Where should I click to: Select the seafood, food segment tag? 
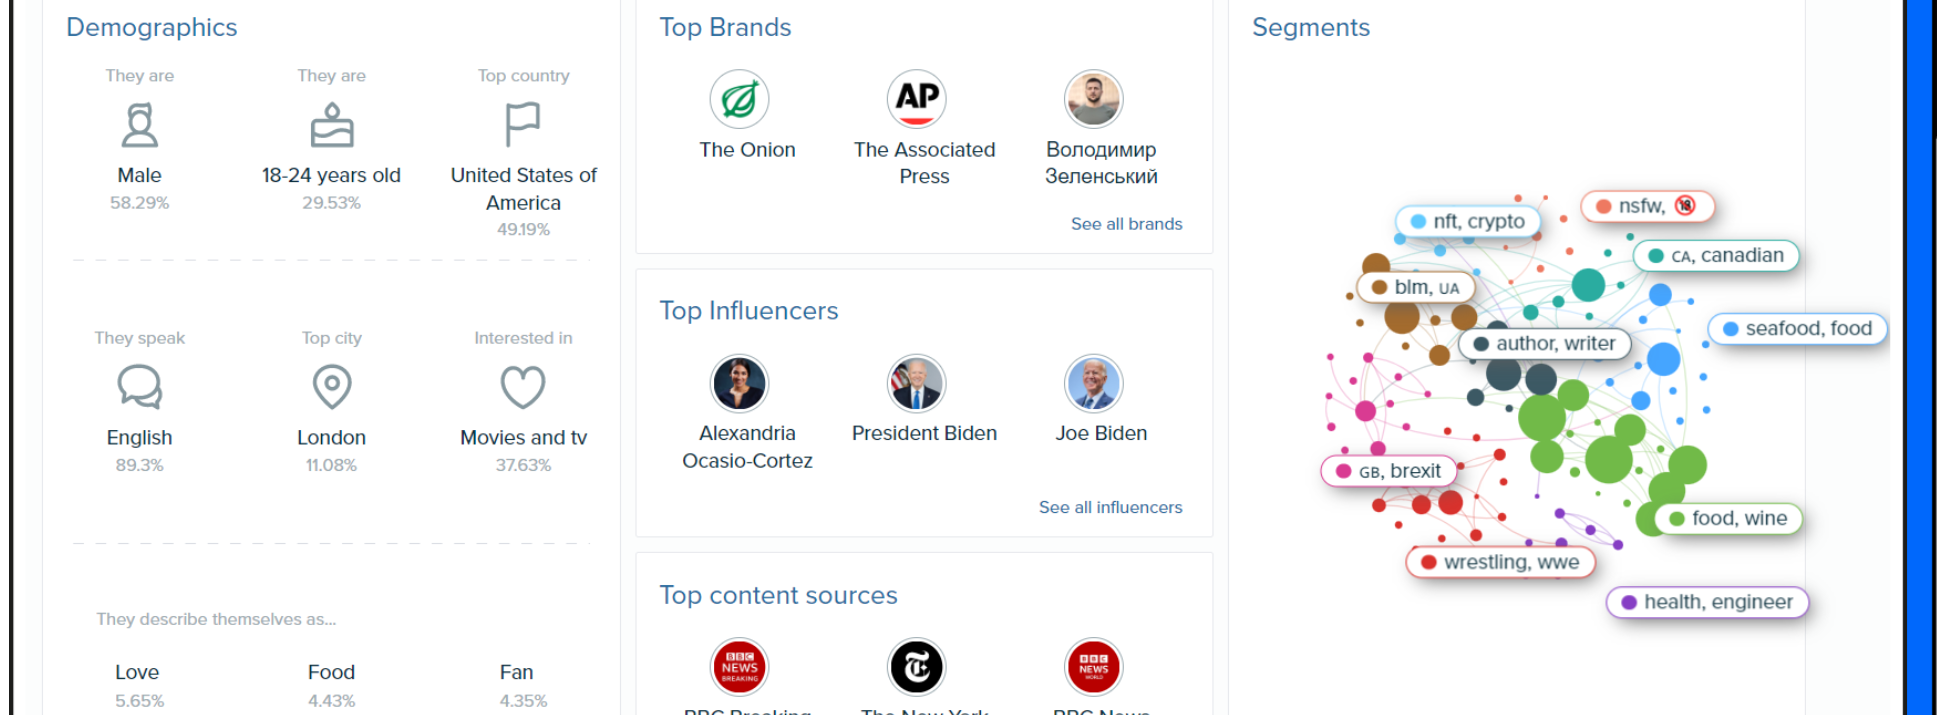1797,328
